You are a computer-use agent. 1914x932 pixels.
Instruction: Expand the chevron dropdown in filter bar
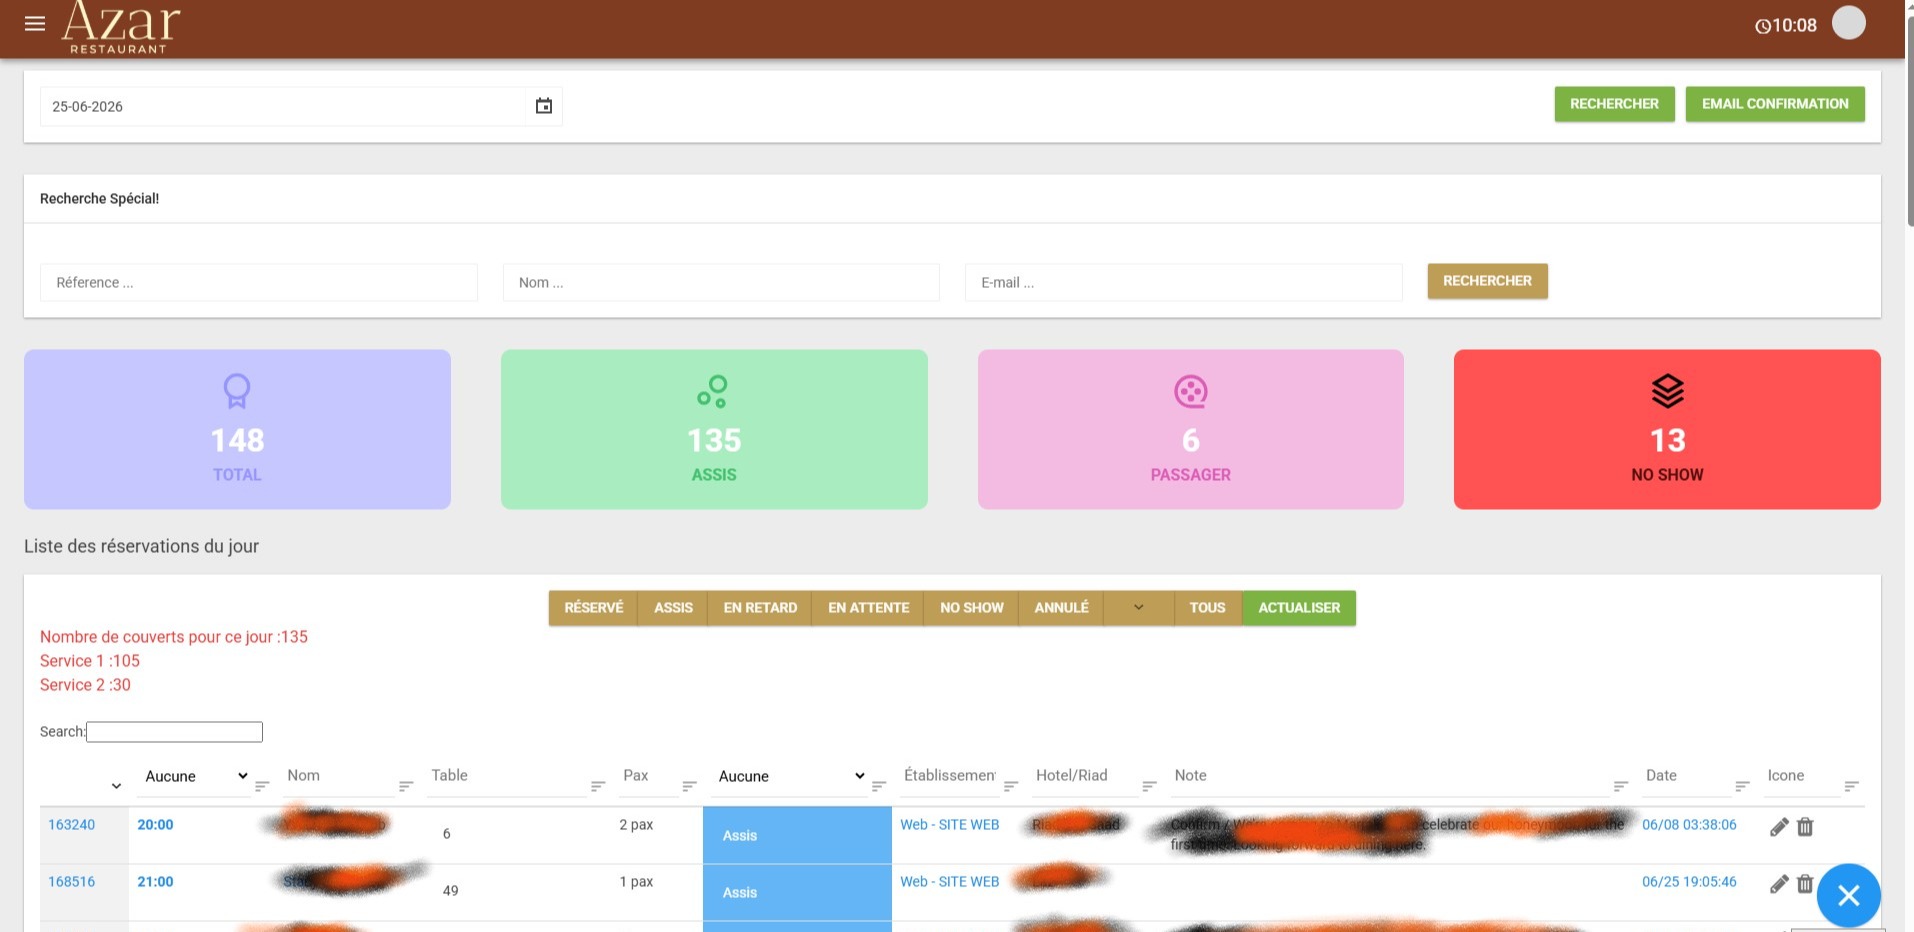coord(1138,608)
